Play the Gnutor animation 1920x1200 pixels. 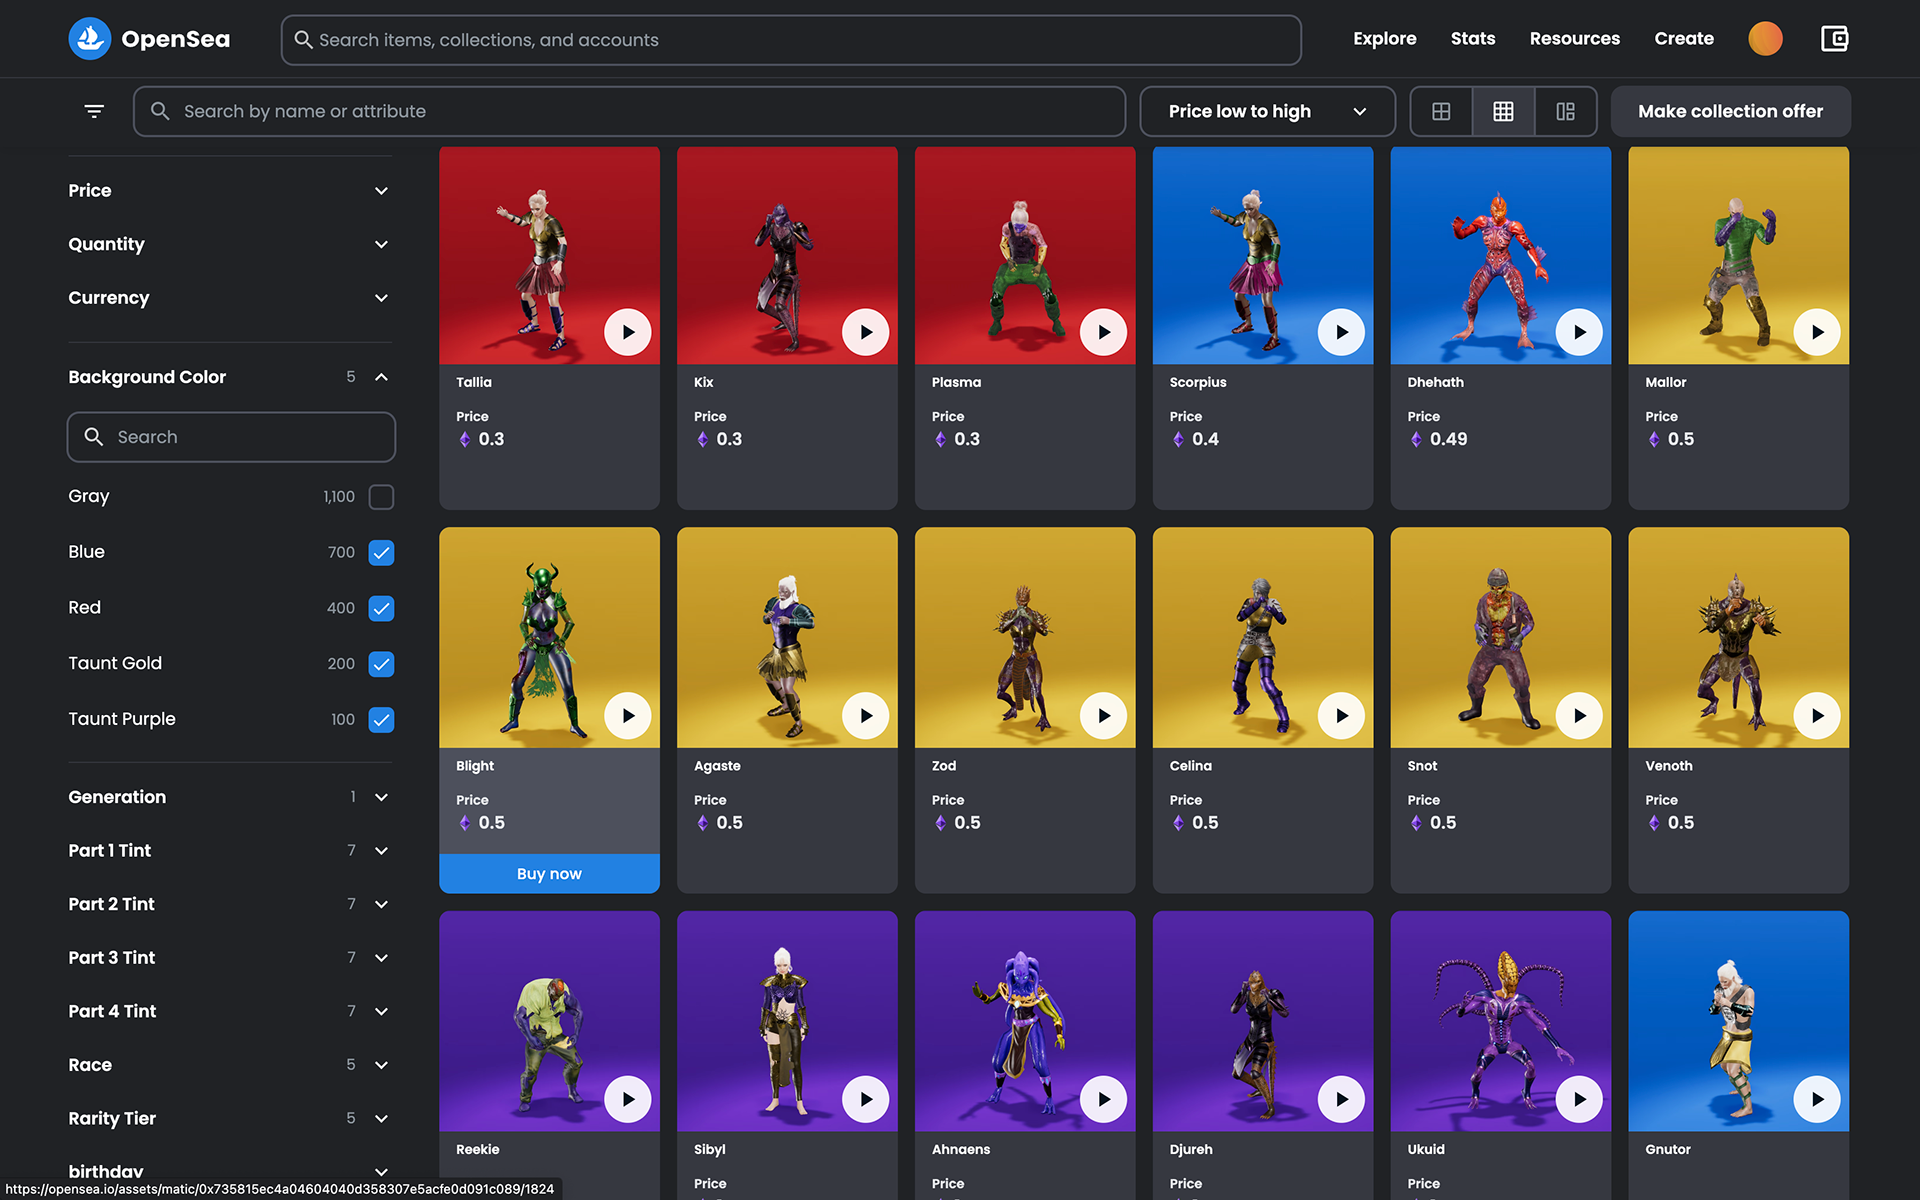tap(1817, 1099)
